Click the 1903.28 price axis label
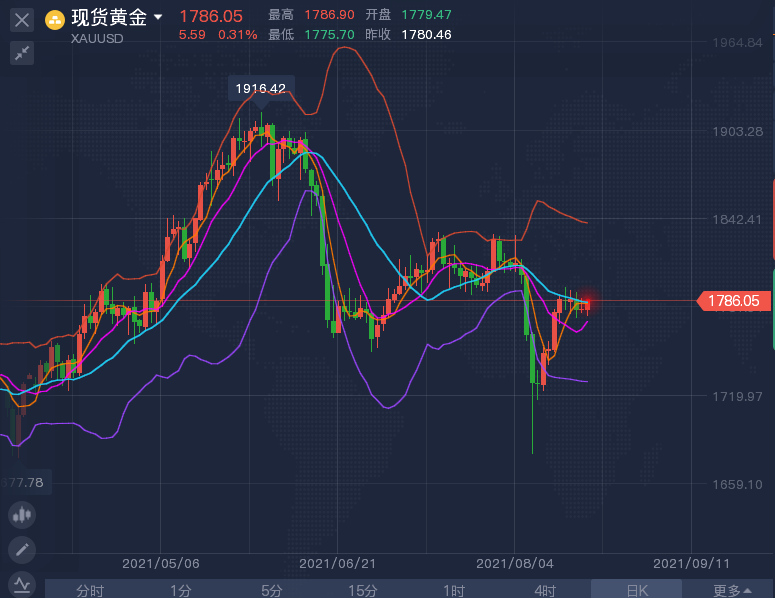Image resolution: width=775 pixels, height=598 pixels. 737,131
